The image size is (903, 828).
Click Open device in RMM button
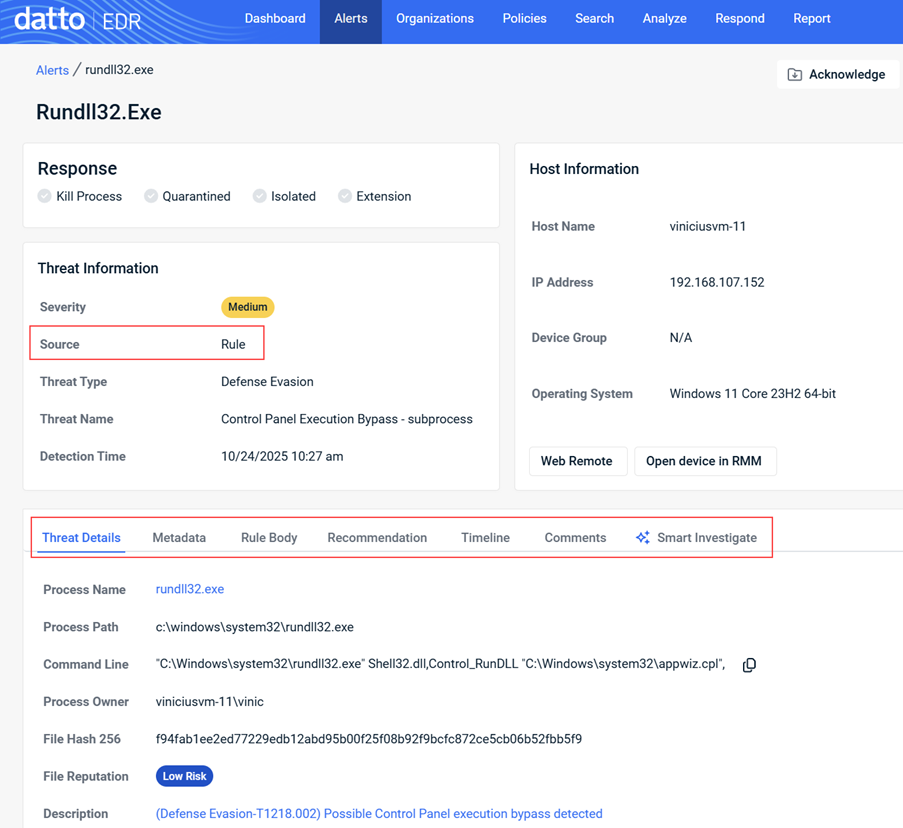point(704,461)
